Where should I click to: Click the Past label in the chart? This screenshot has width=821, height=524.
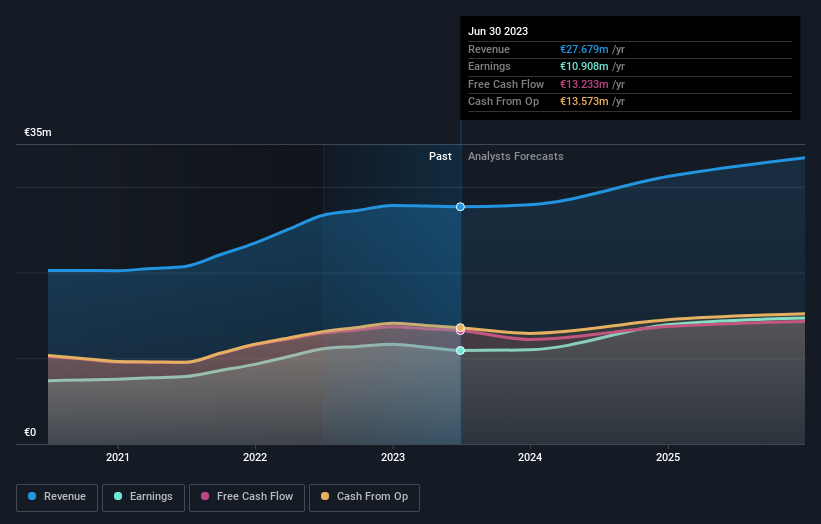(x=440, y=157)
